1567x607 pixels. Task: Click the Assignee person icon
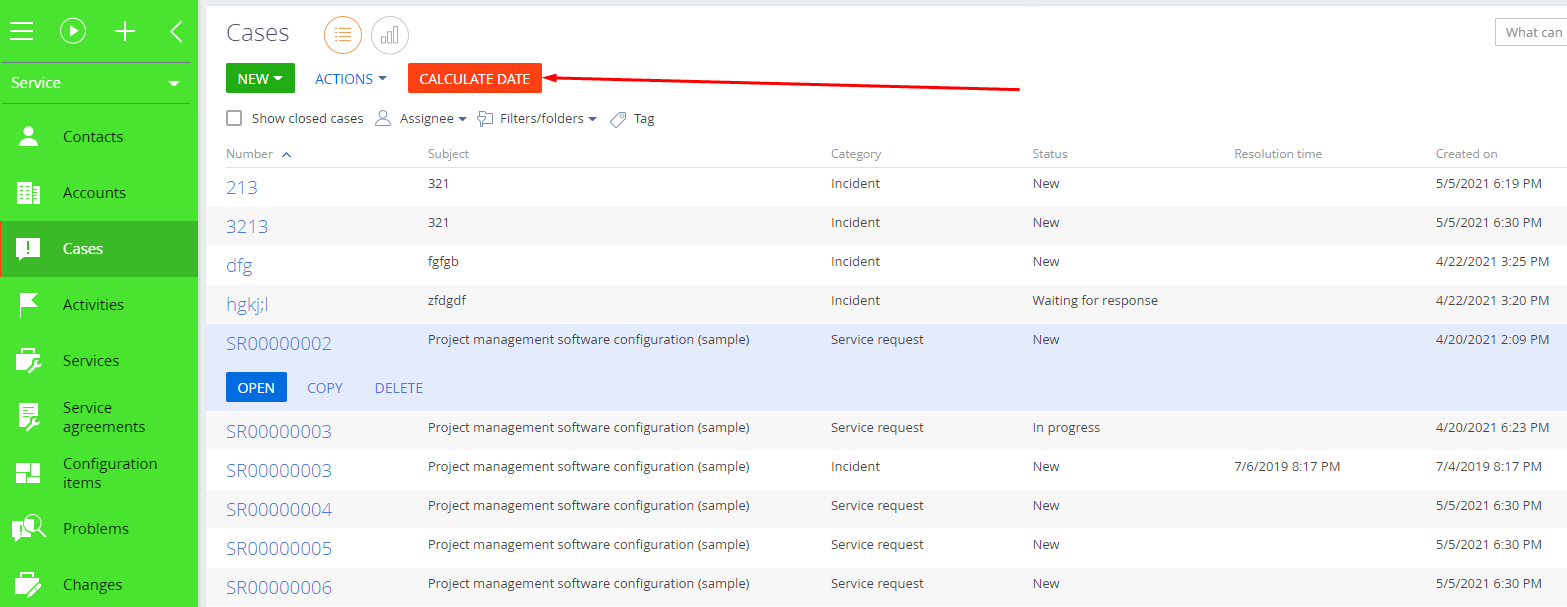[383, 119]
